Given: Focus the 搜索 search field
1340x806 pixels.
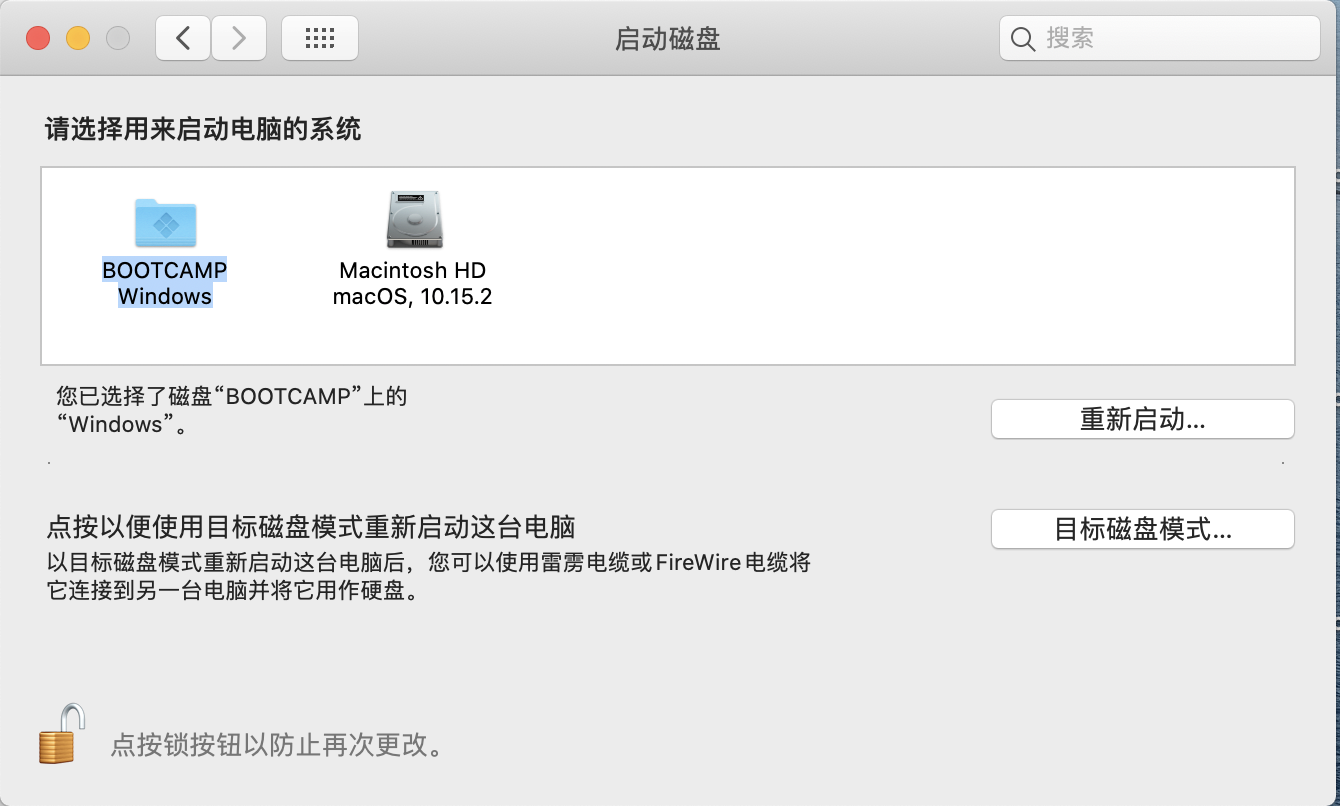Looking at the screenshot, I should click(x=1160, y=39).
